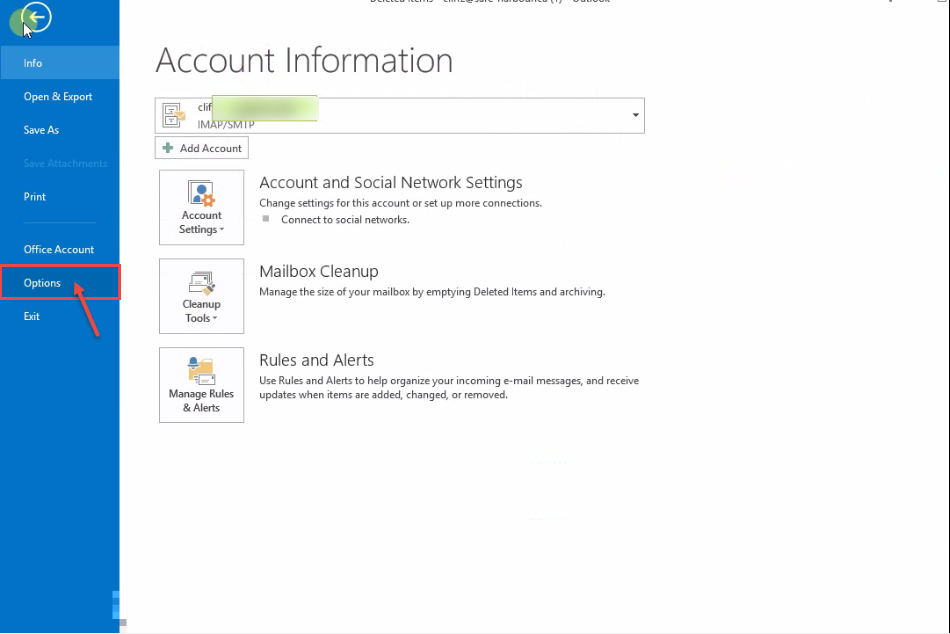This screenshot has height=634, width=950.
Task: Click the back arrow to leave backstage
Action: (36, 16)
